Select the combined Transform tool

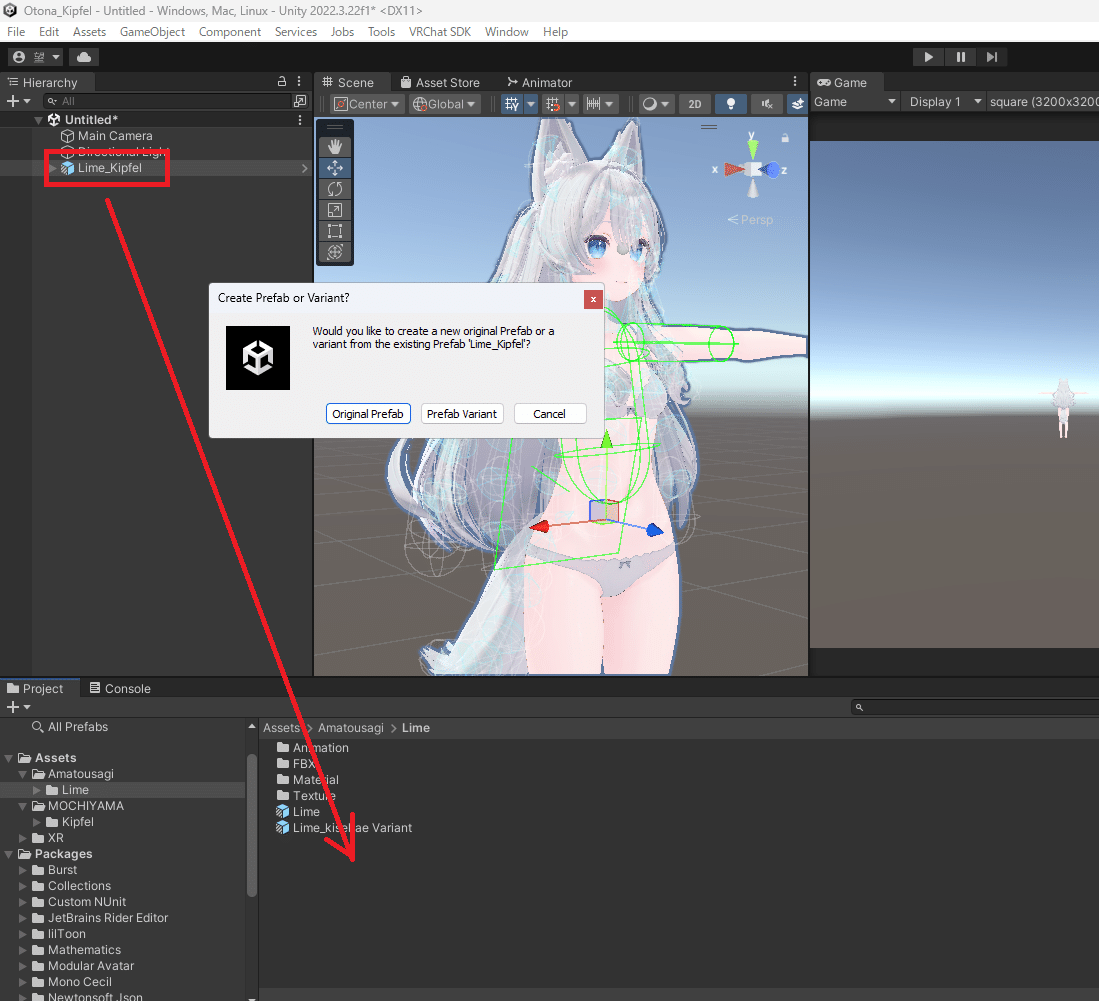335,251
